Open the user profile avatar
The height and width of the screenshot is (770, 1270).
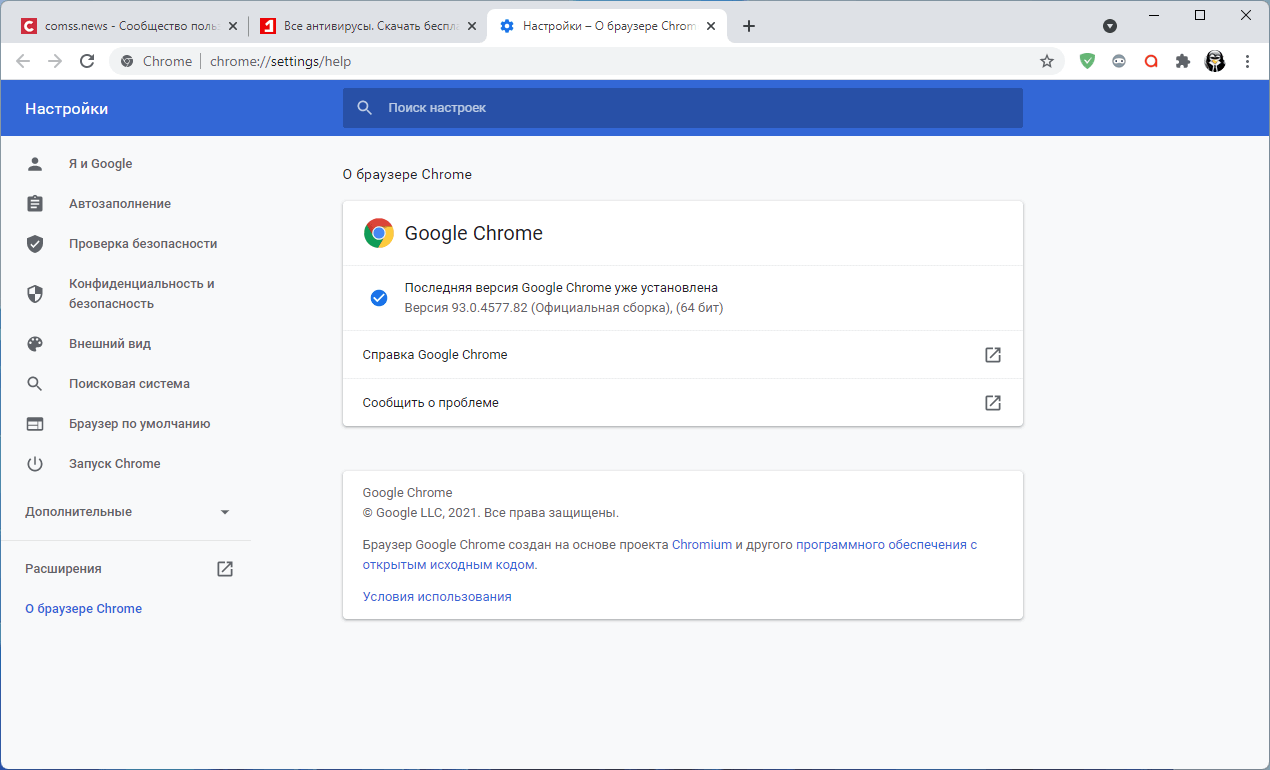[x=1215, y=61]
